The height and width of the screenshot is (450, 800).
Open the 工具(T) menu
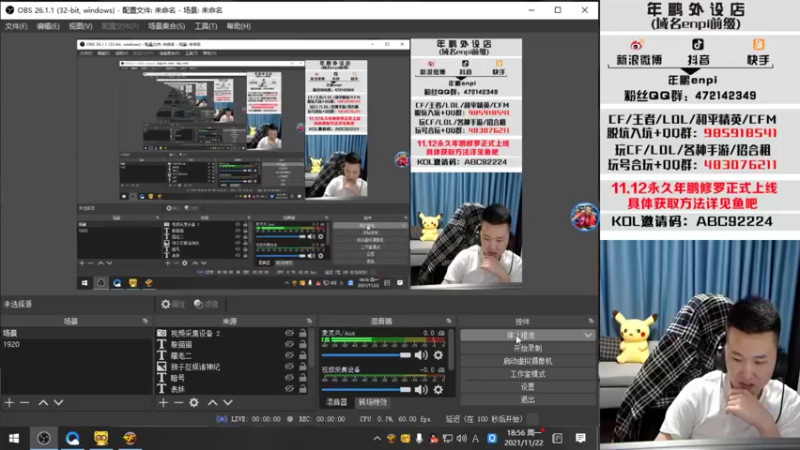pos(206,26)
